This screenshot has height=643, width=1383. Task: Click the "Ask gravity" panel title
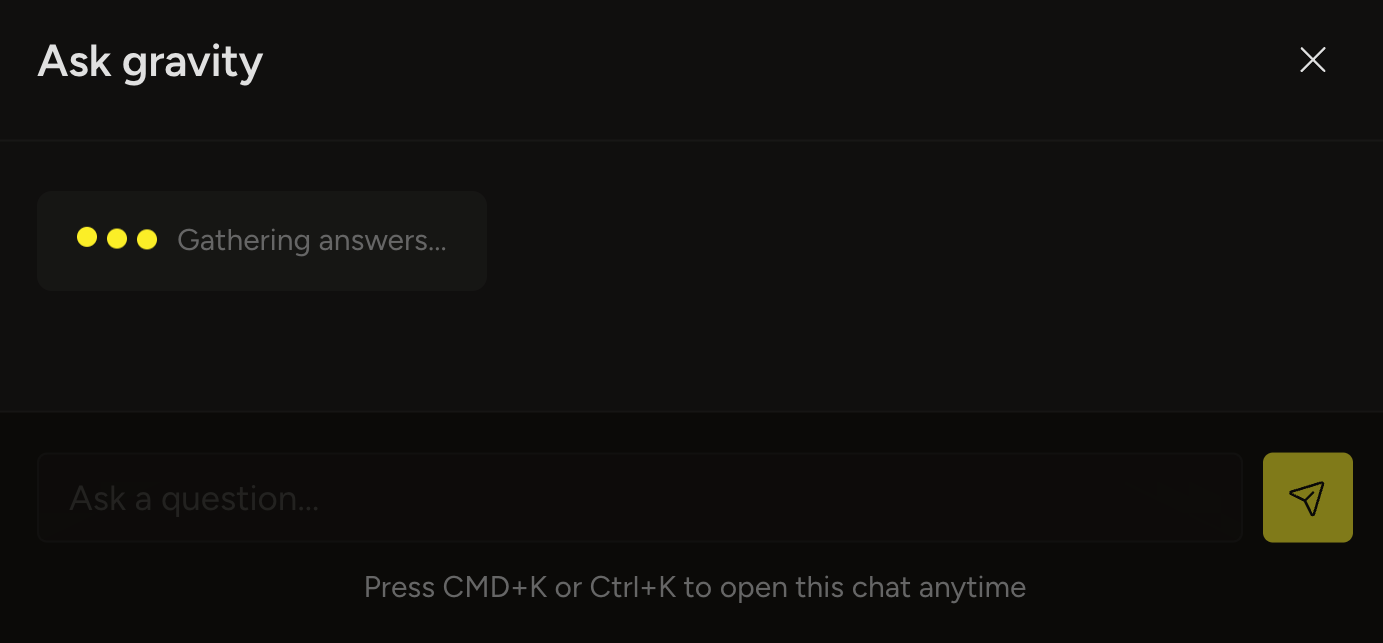point(150,63)
